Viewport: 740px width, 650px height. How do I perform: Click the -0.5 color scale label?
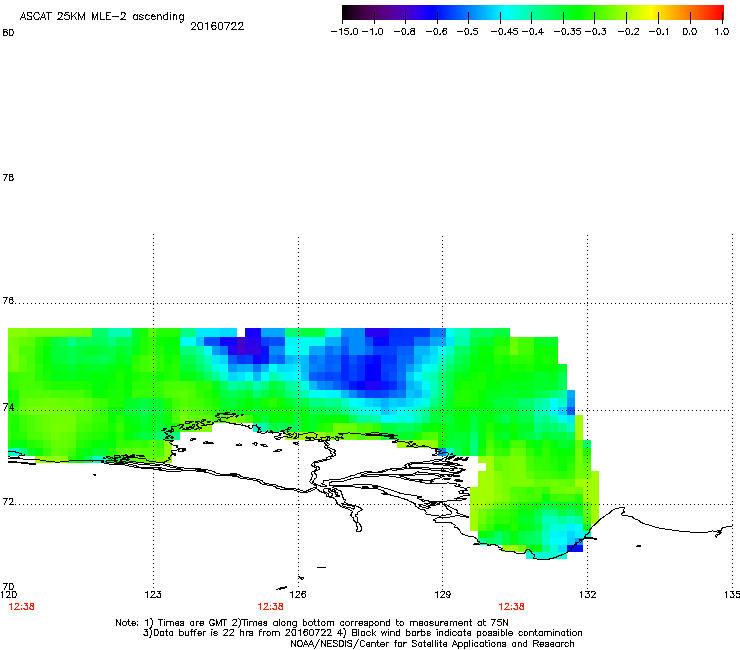(x=467, y=32)
